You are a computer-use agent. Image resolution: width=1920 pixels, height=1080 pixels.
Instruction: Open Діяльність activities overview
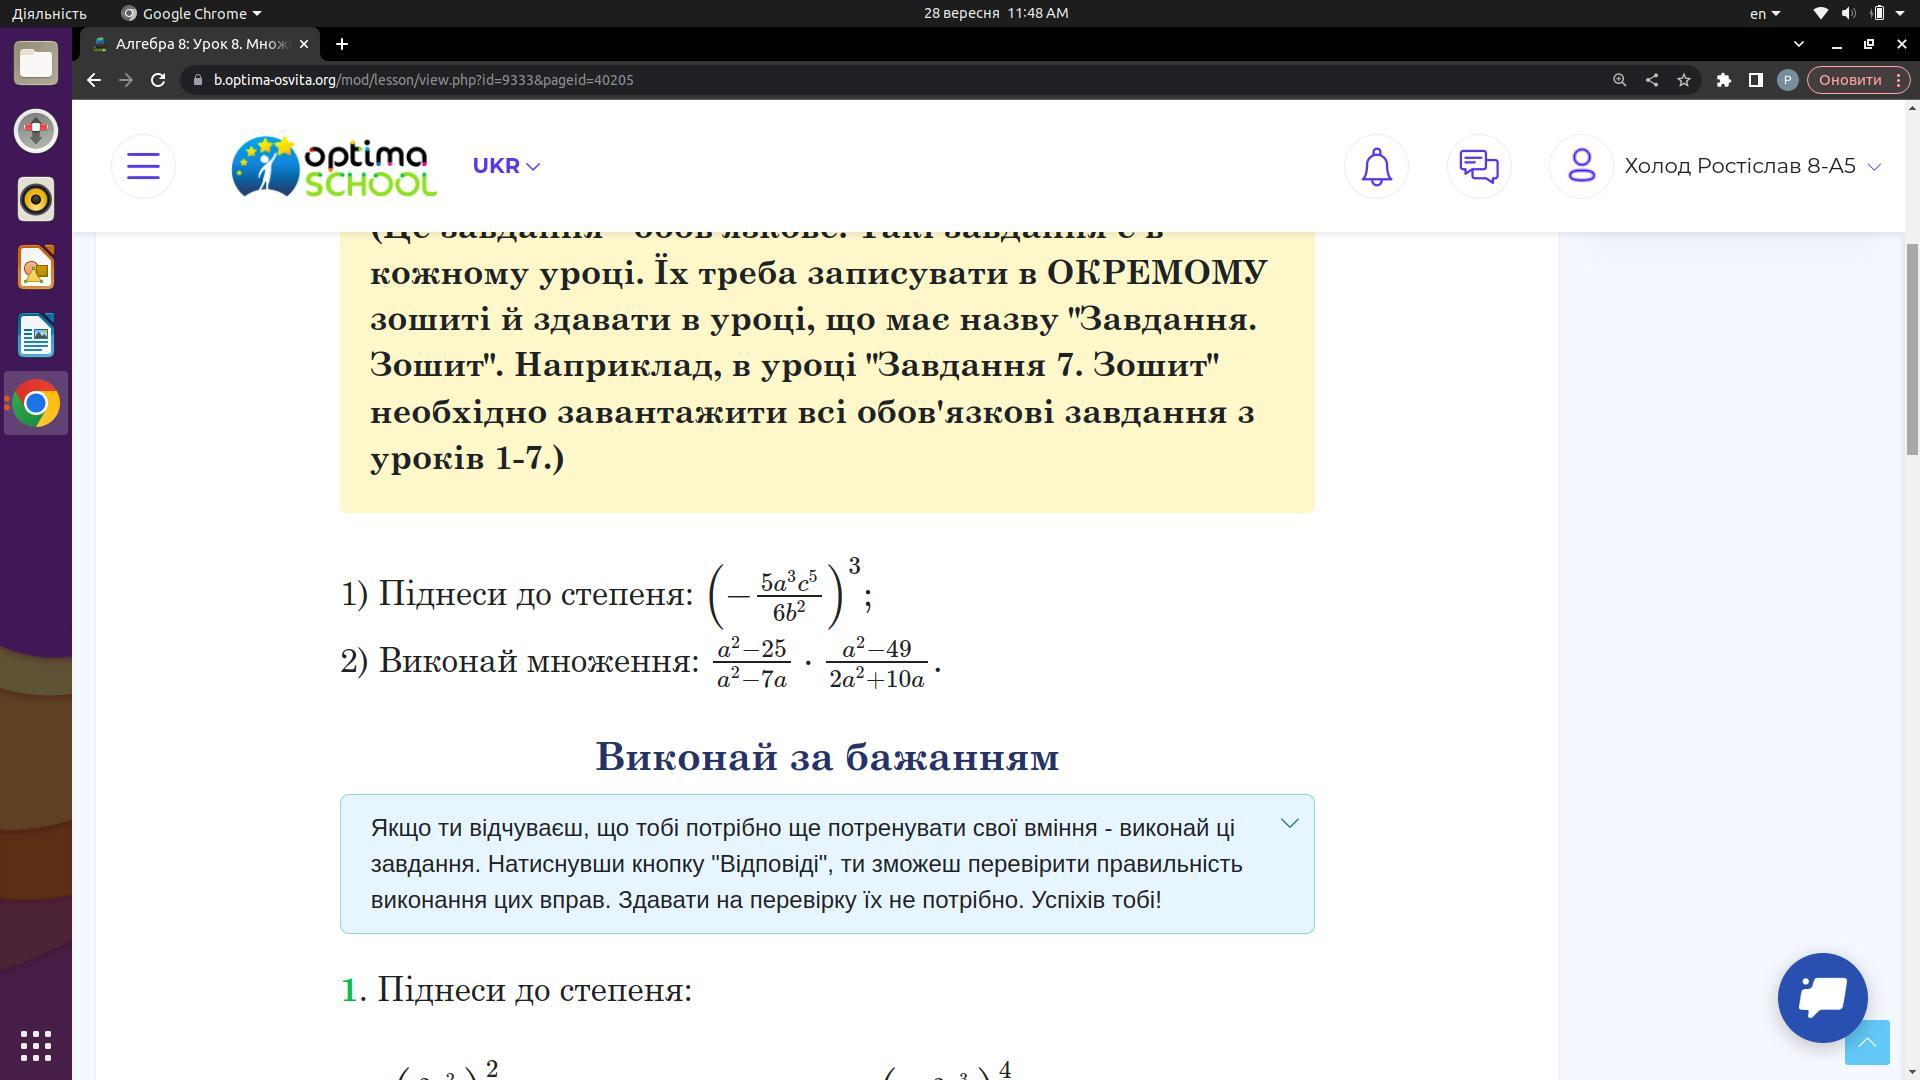point(49,13)
